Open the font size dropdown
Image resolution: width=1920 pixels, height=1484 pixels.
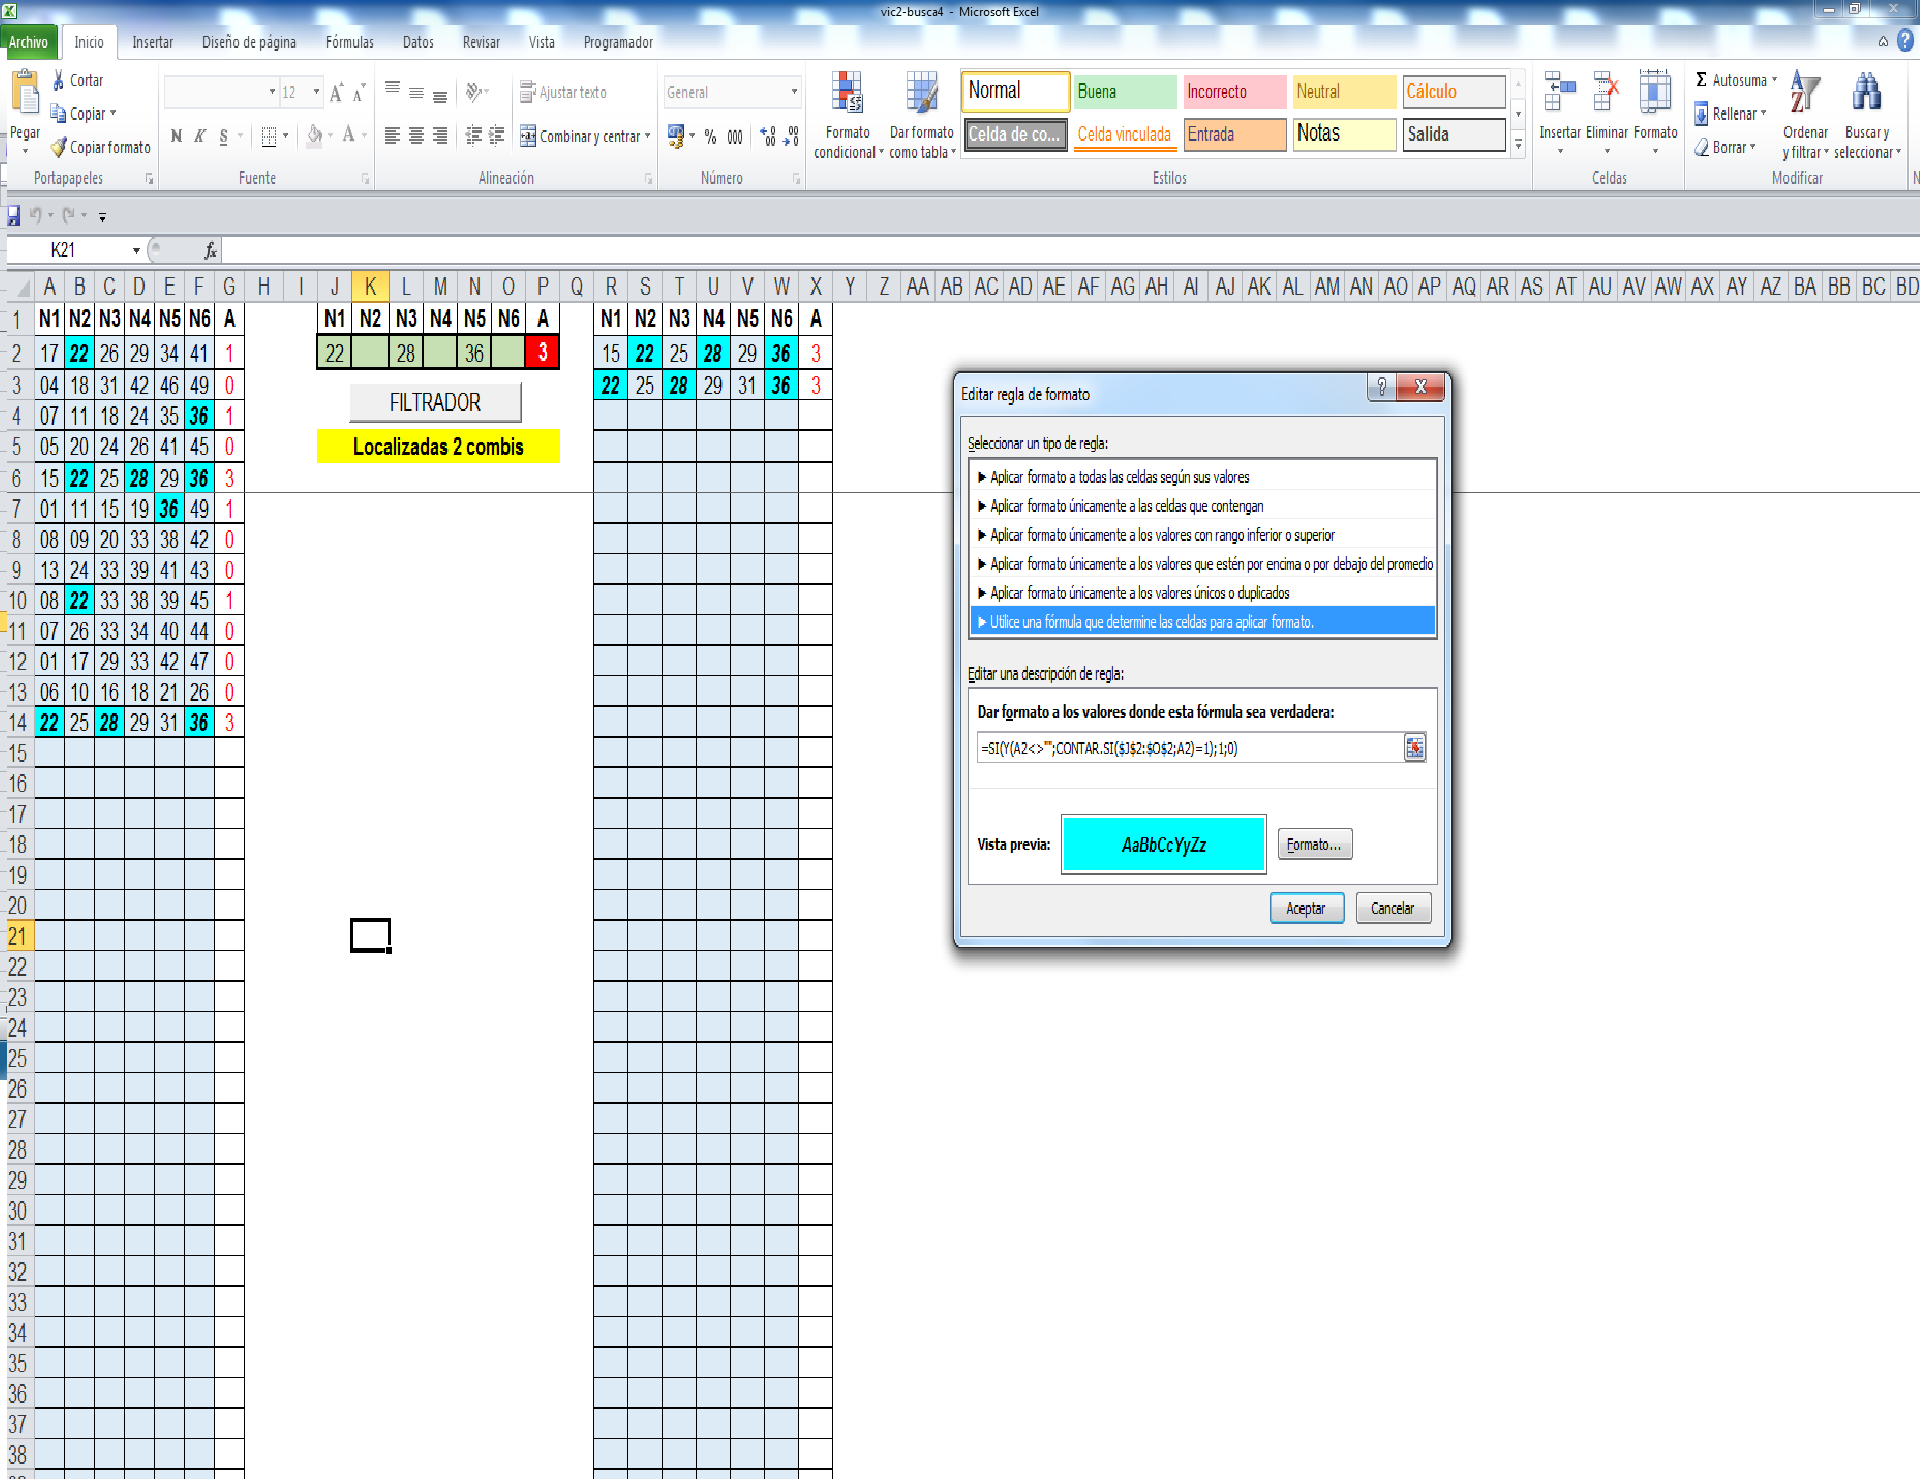coord(316,92)
